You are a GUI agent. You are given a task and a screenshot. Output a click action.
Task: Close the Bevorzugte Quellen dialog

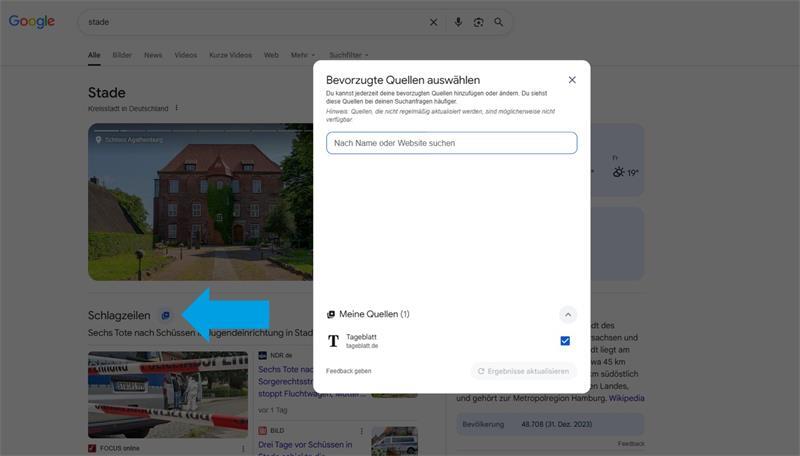[572, 80]
